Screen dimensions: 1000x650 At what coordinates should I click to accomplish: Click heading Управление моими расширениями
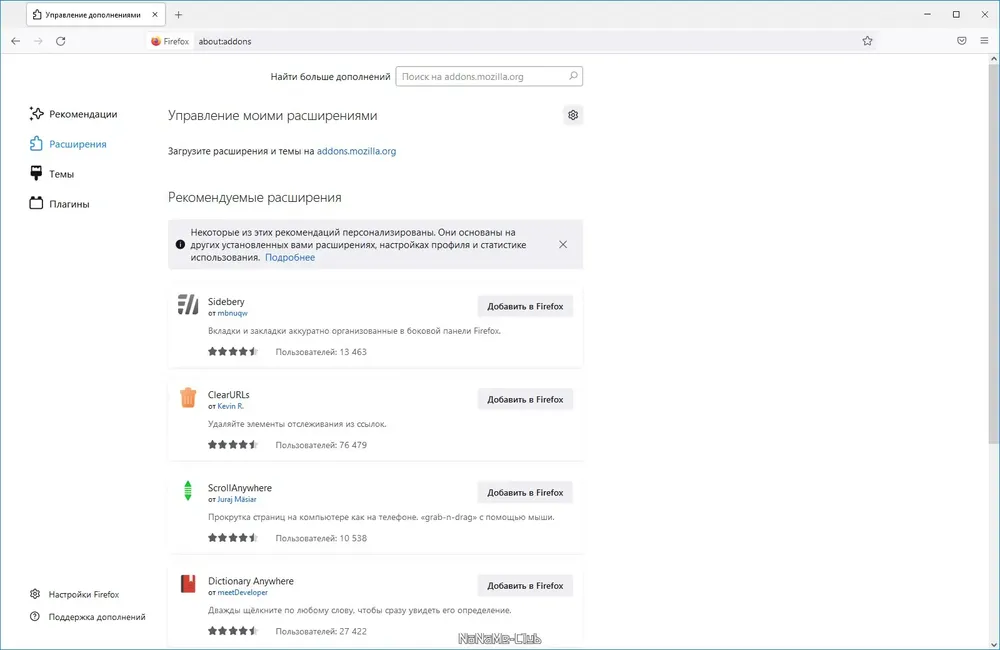pos(272,115)
